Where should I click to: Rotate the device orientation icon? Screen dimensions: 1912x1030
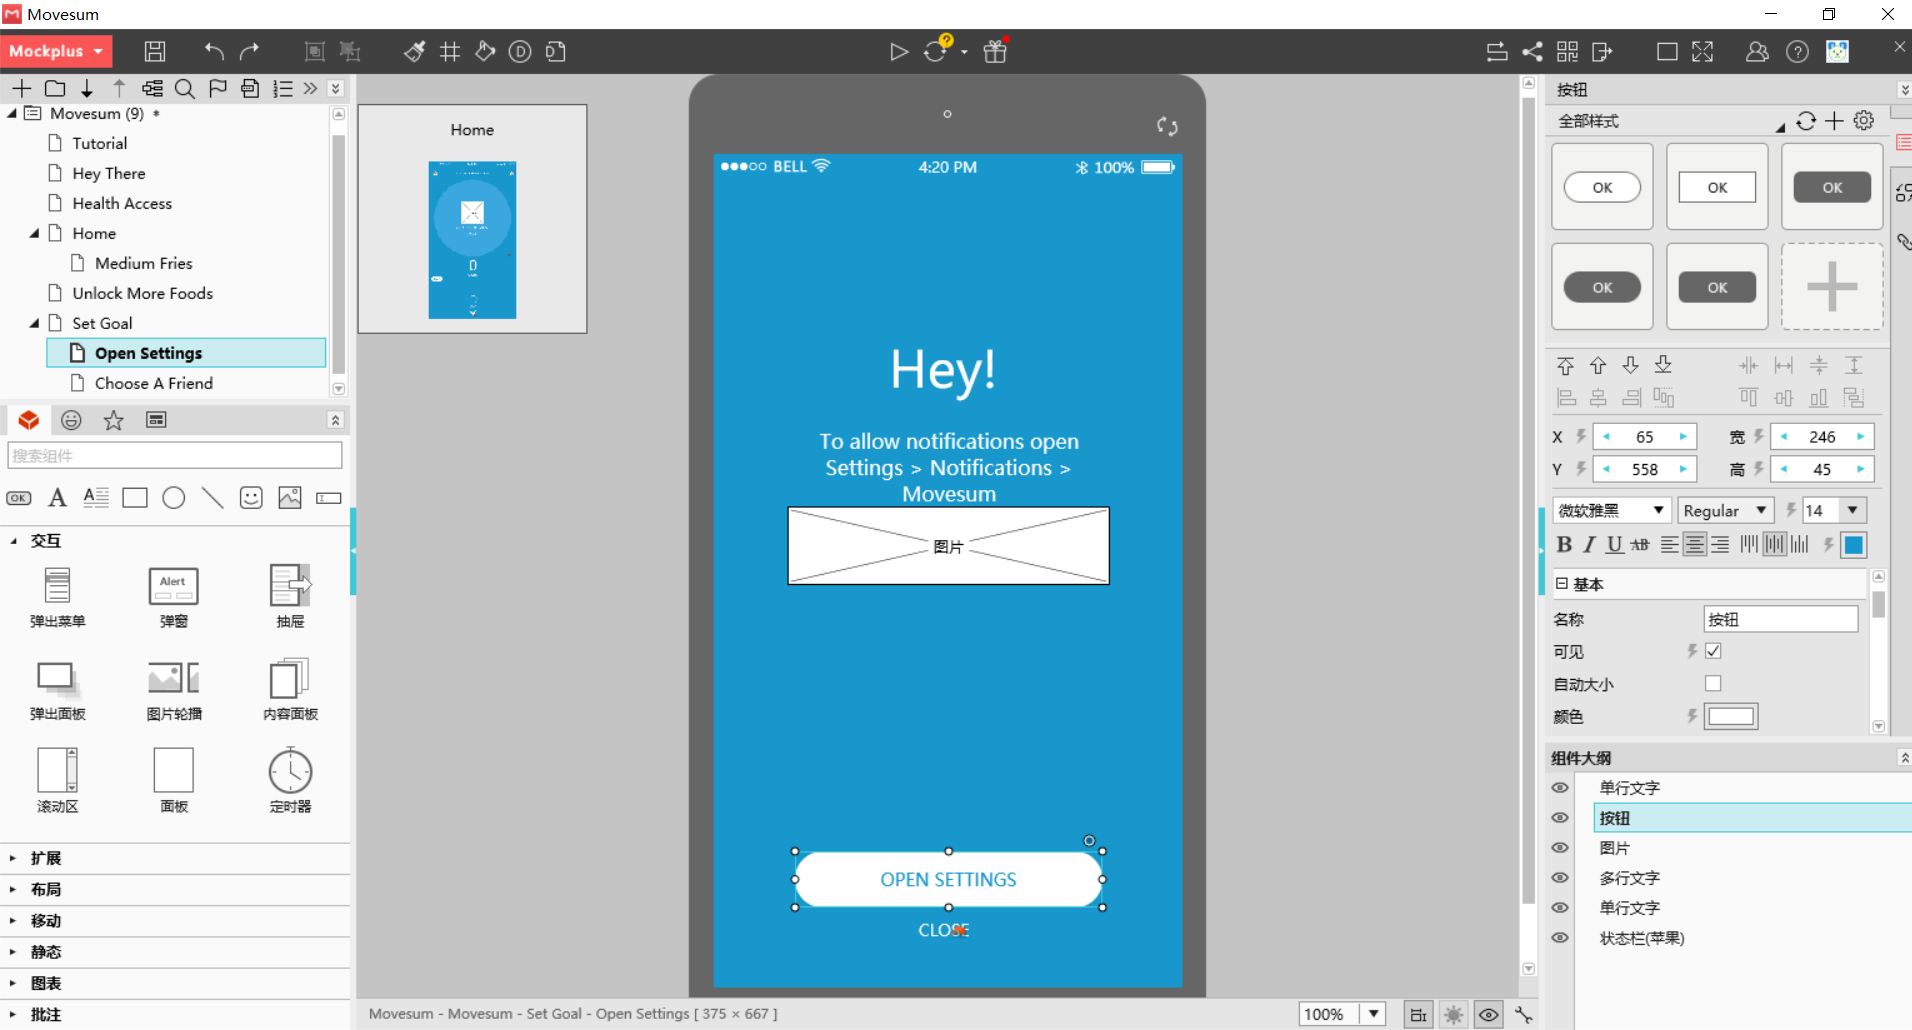coord(1167,126)
